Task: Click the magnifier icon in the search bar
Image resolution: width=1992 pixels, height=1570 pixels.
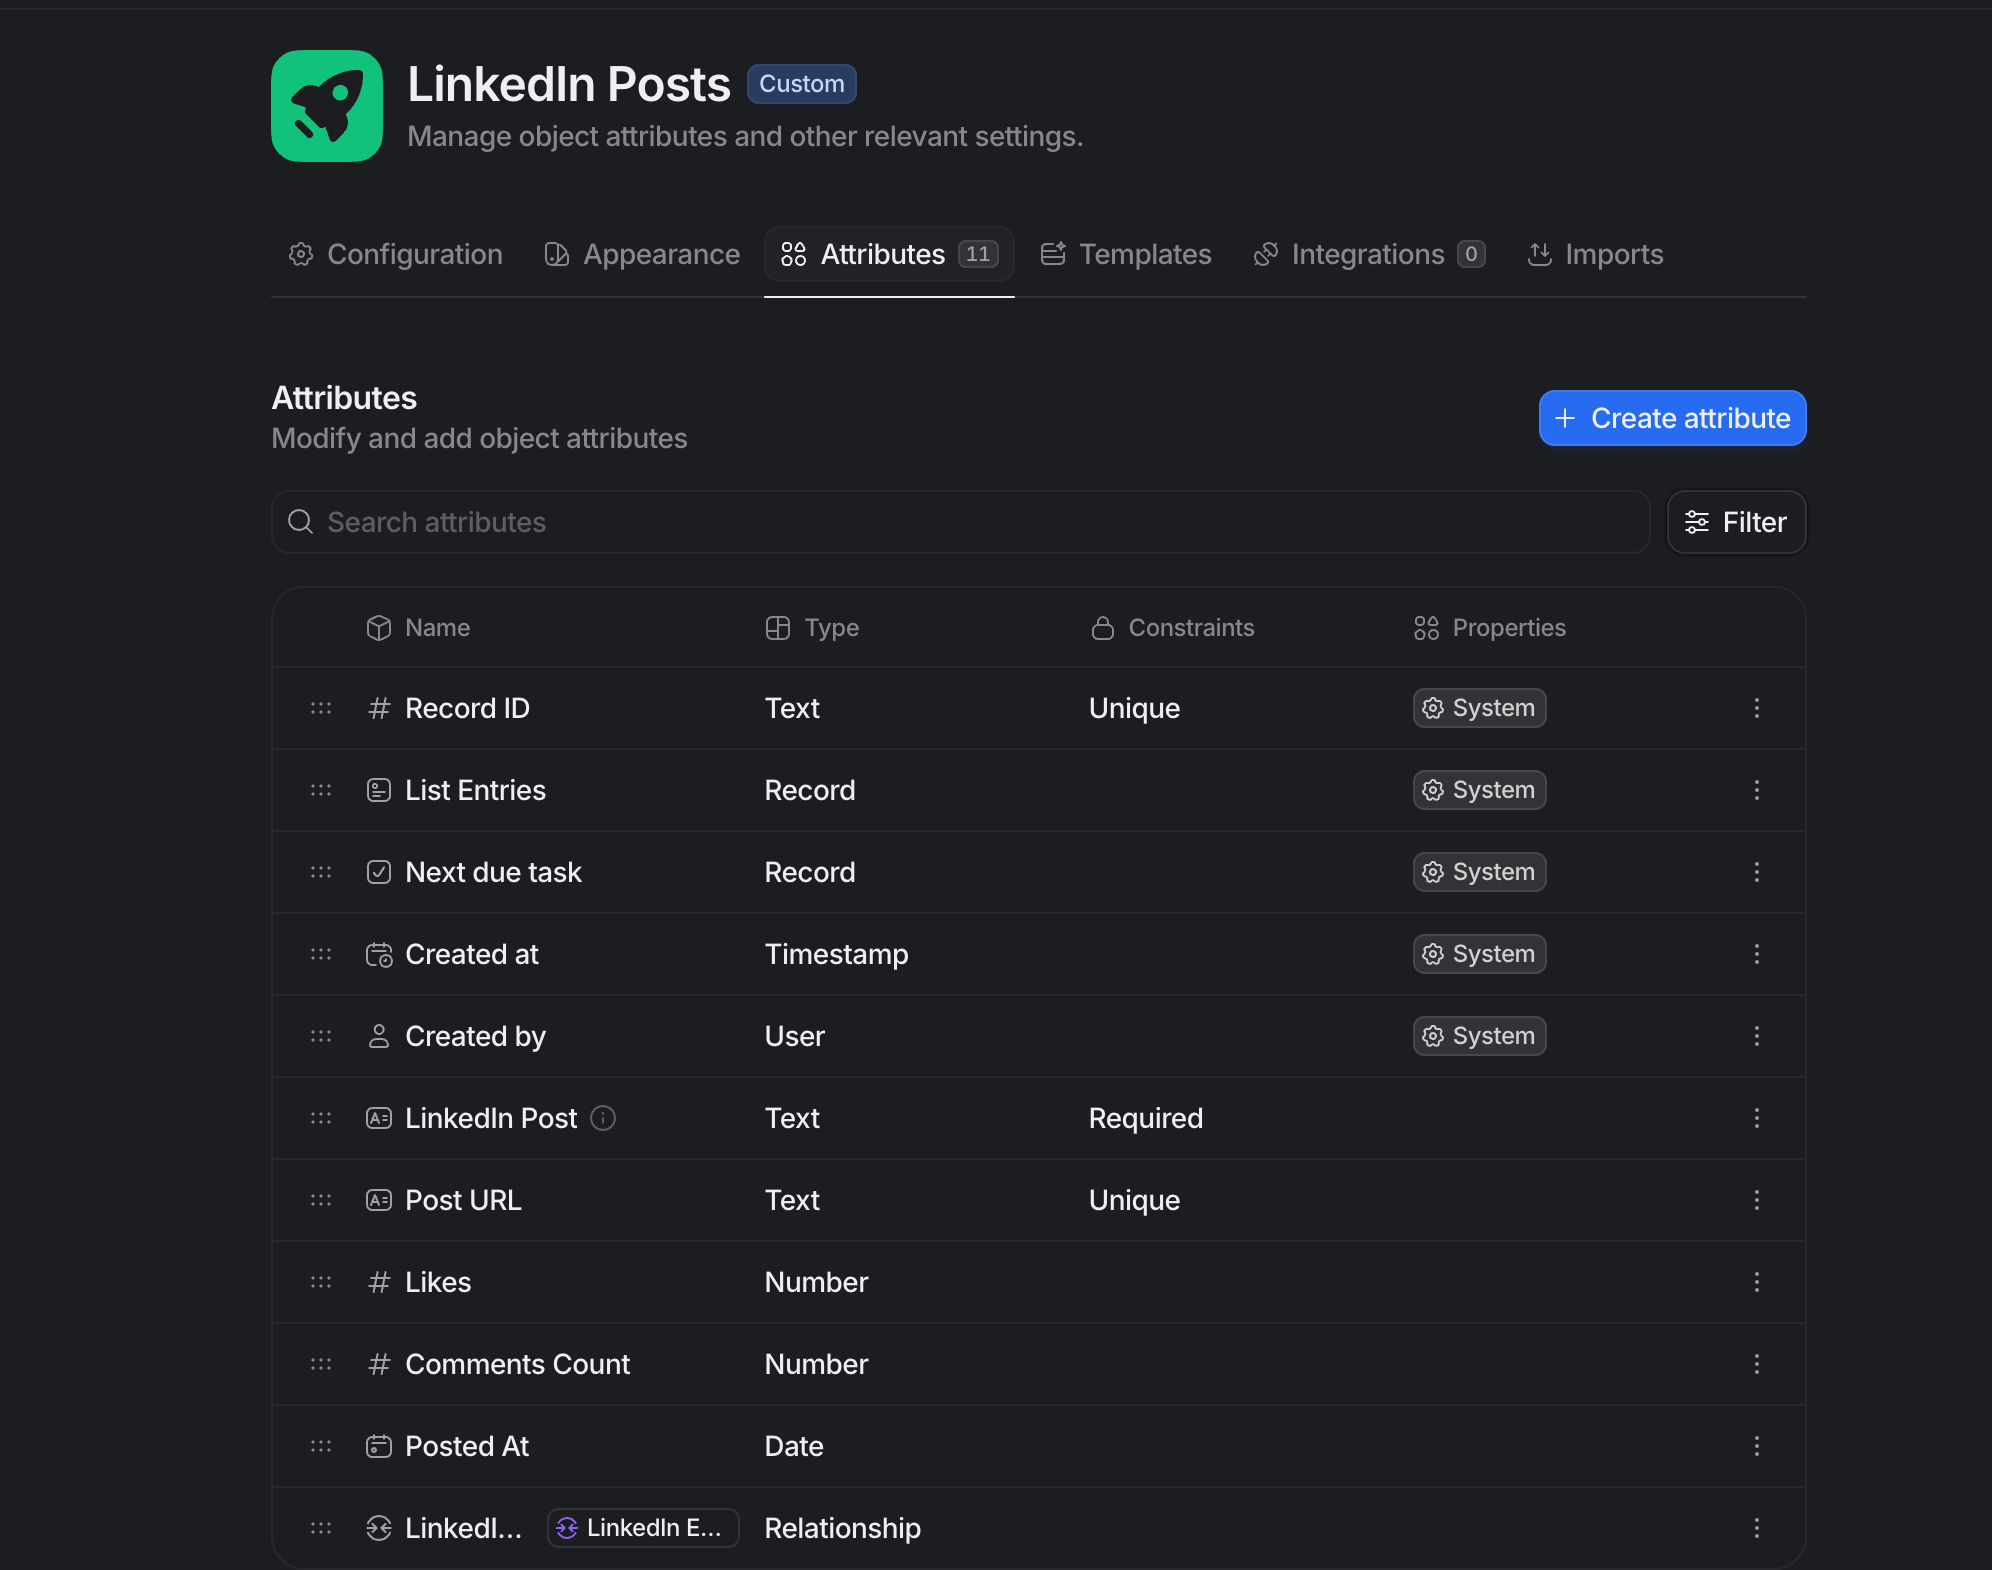Action: [x=300, y=522]
